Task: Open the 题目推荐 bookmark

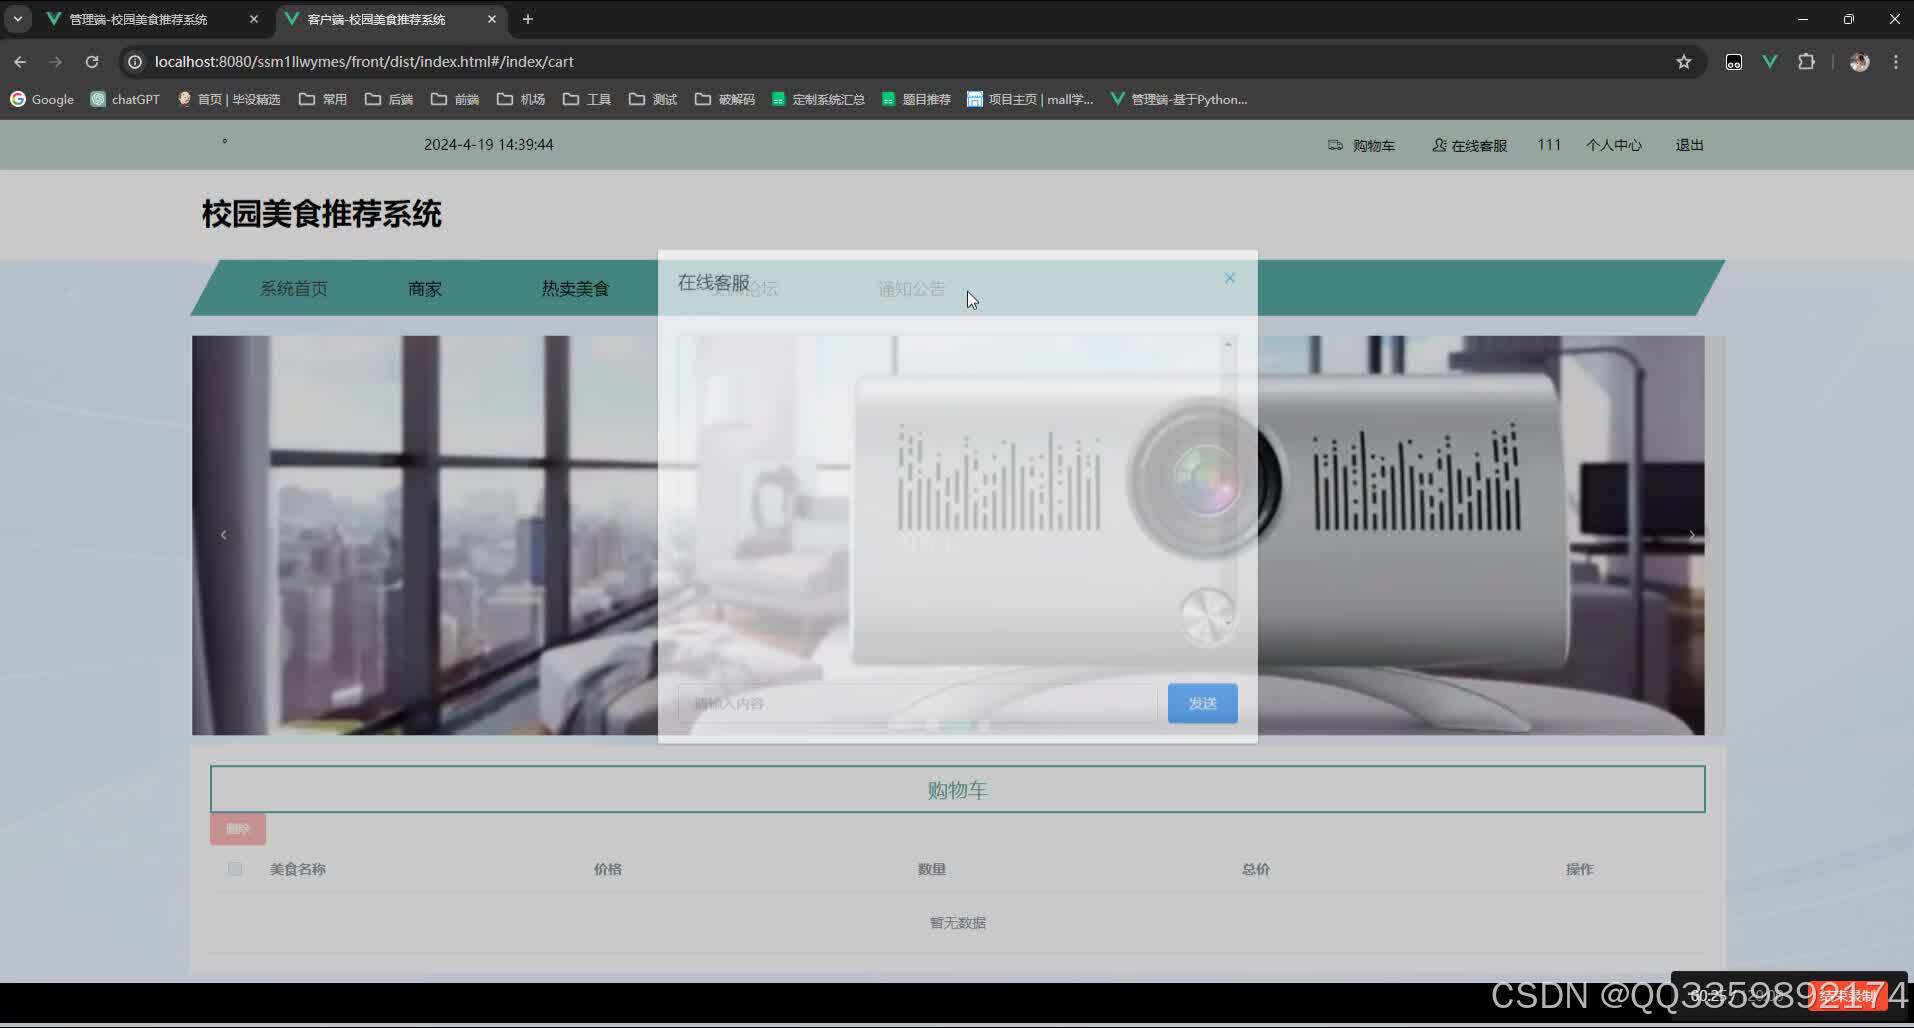Action: 916,99
